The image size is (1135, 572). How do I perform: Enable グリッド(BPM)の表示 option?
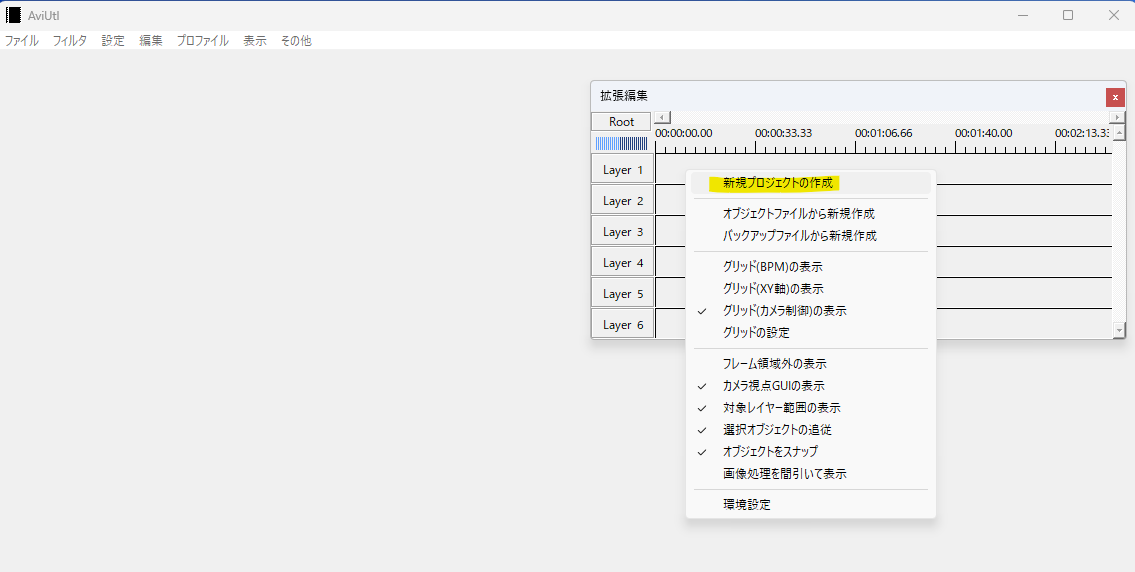[811, 267]
